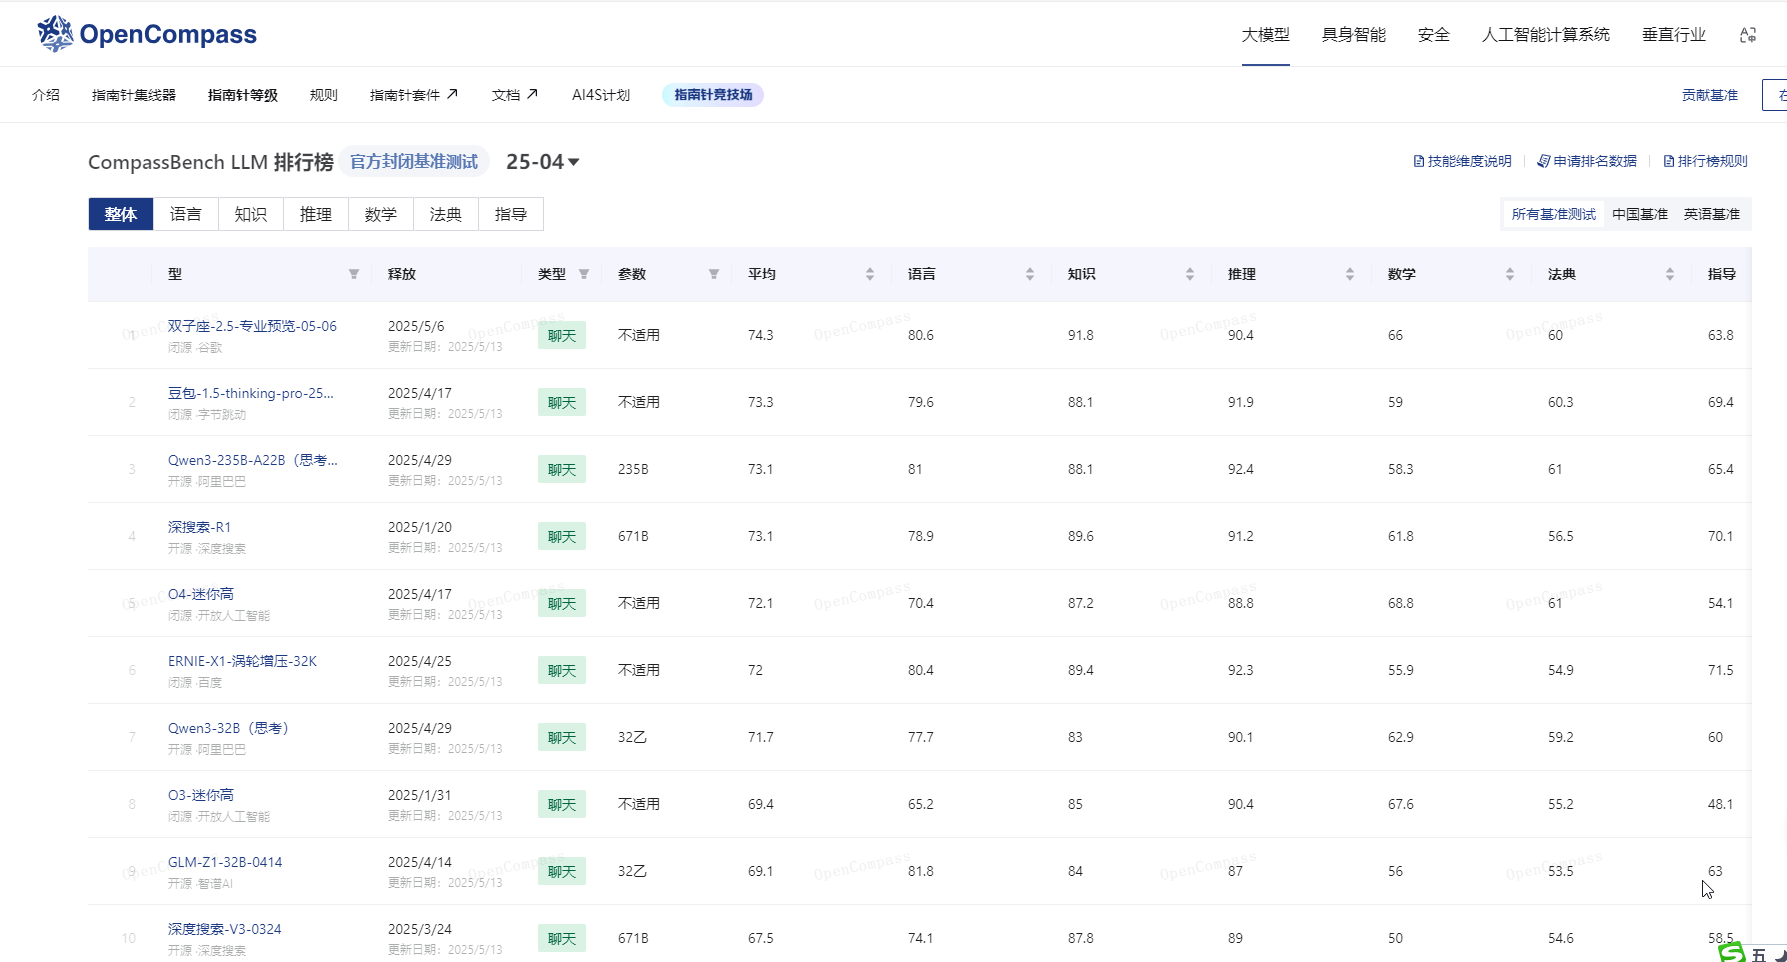Select 中国基准 benchmark filter
Image resolution: width=1787 pixels, height=962 pixels.
click(1640, 214)
